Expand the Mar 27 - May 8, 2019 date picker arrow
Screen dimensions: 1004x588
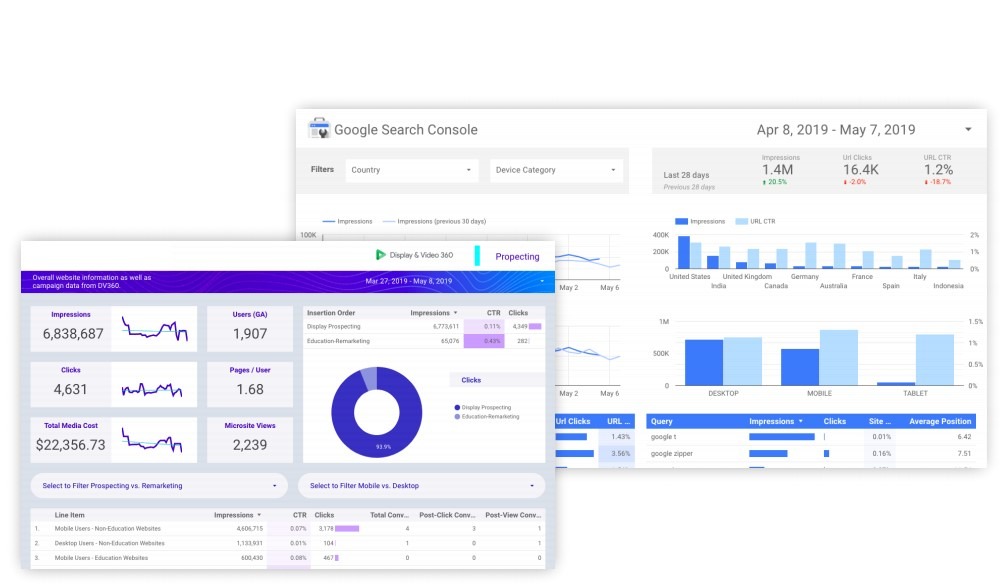tap(542, 281)
